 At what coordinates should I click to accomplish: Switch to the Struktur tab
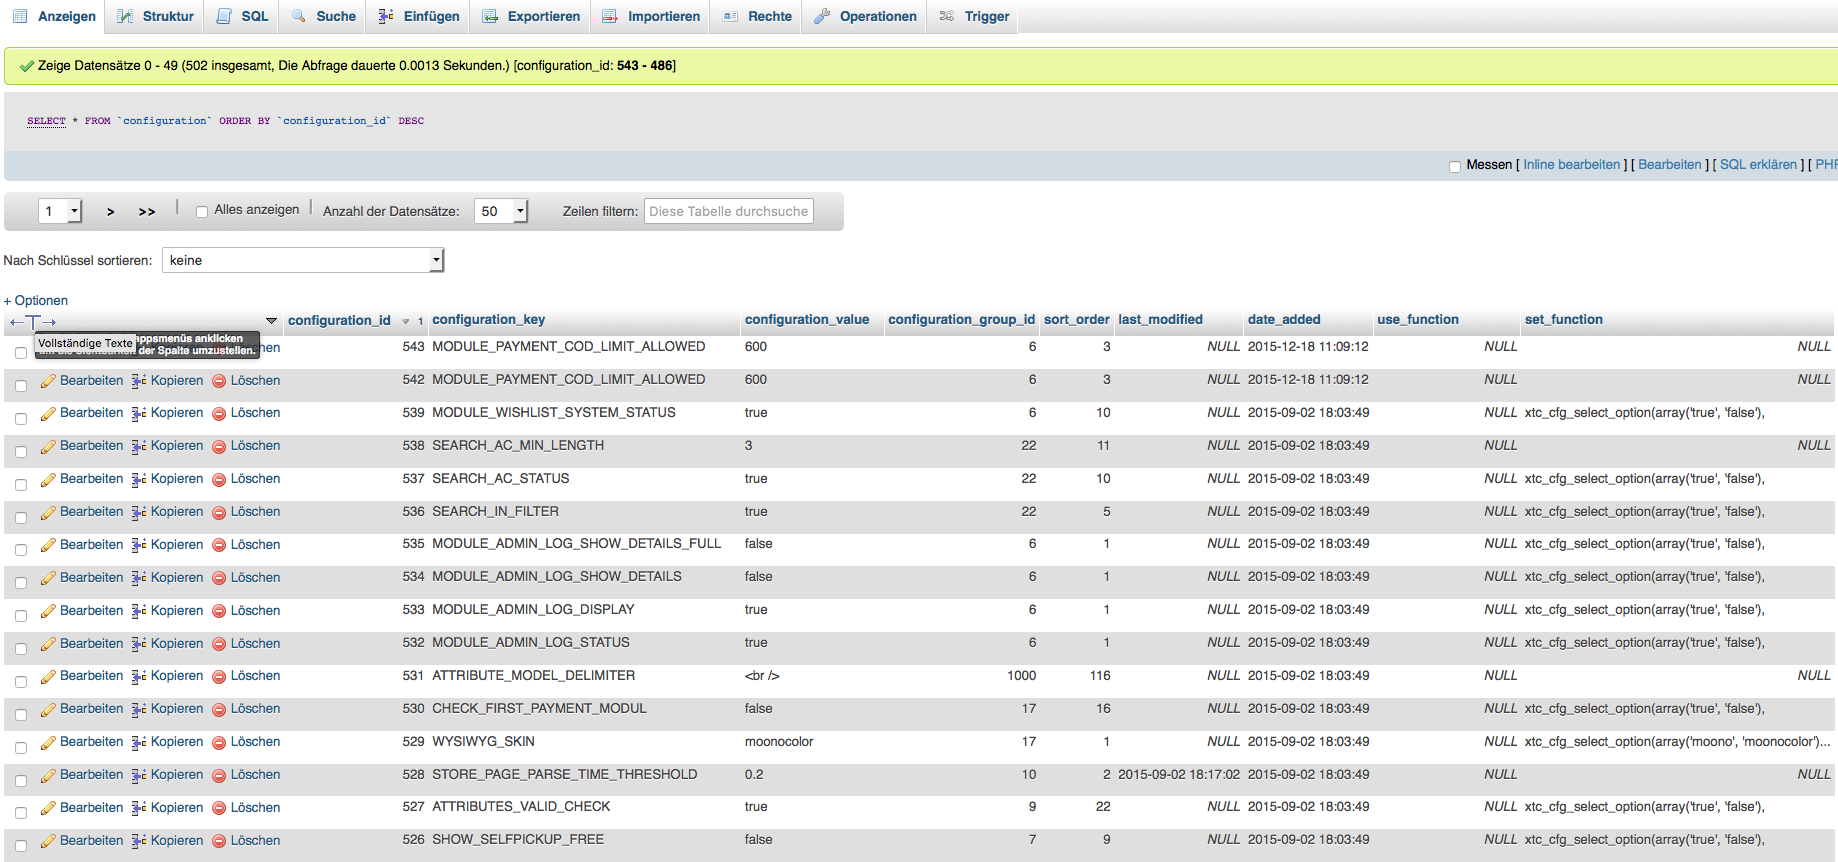(x=156, y=16)
